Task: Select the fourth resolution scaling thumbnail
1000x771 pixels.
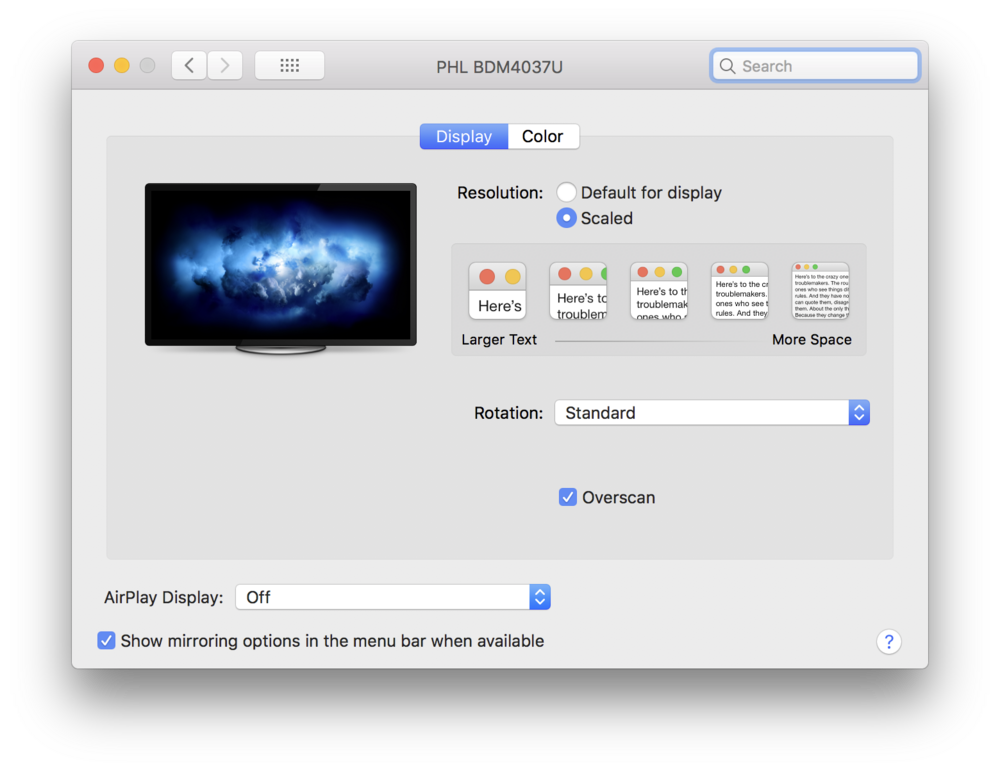Action: 739,291
